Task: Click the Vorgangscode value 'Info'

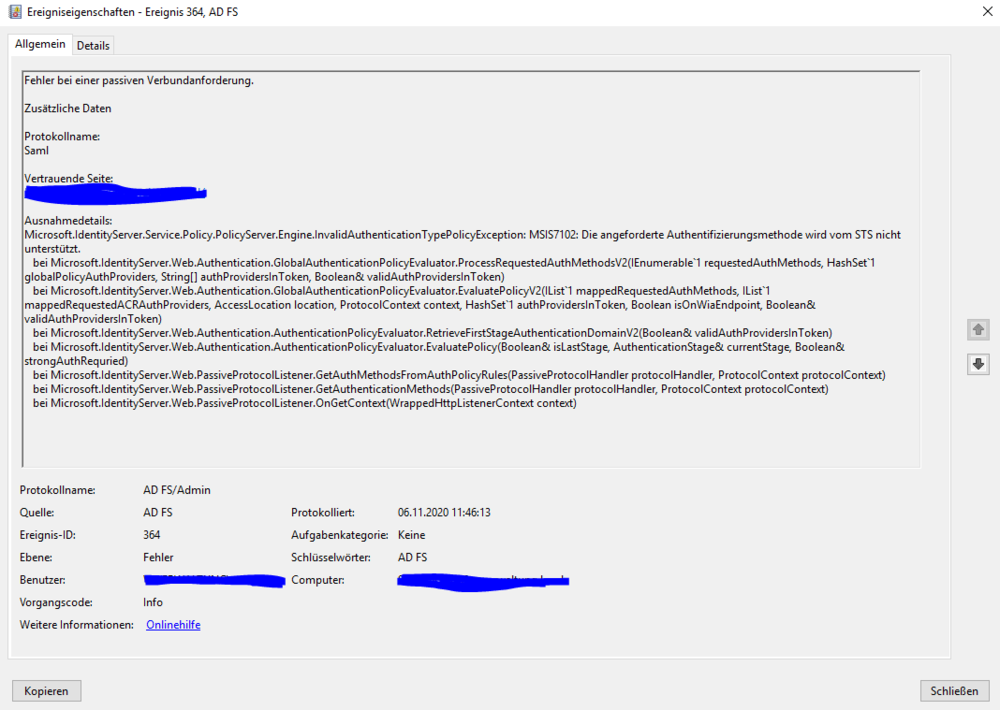Action: point(153,602)
